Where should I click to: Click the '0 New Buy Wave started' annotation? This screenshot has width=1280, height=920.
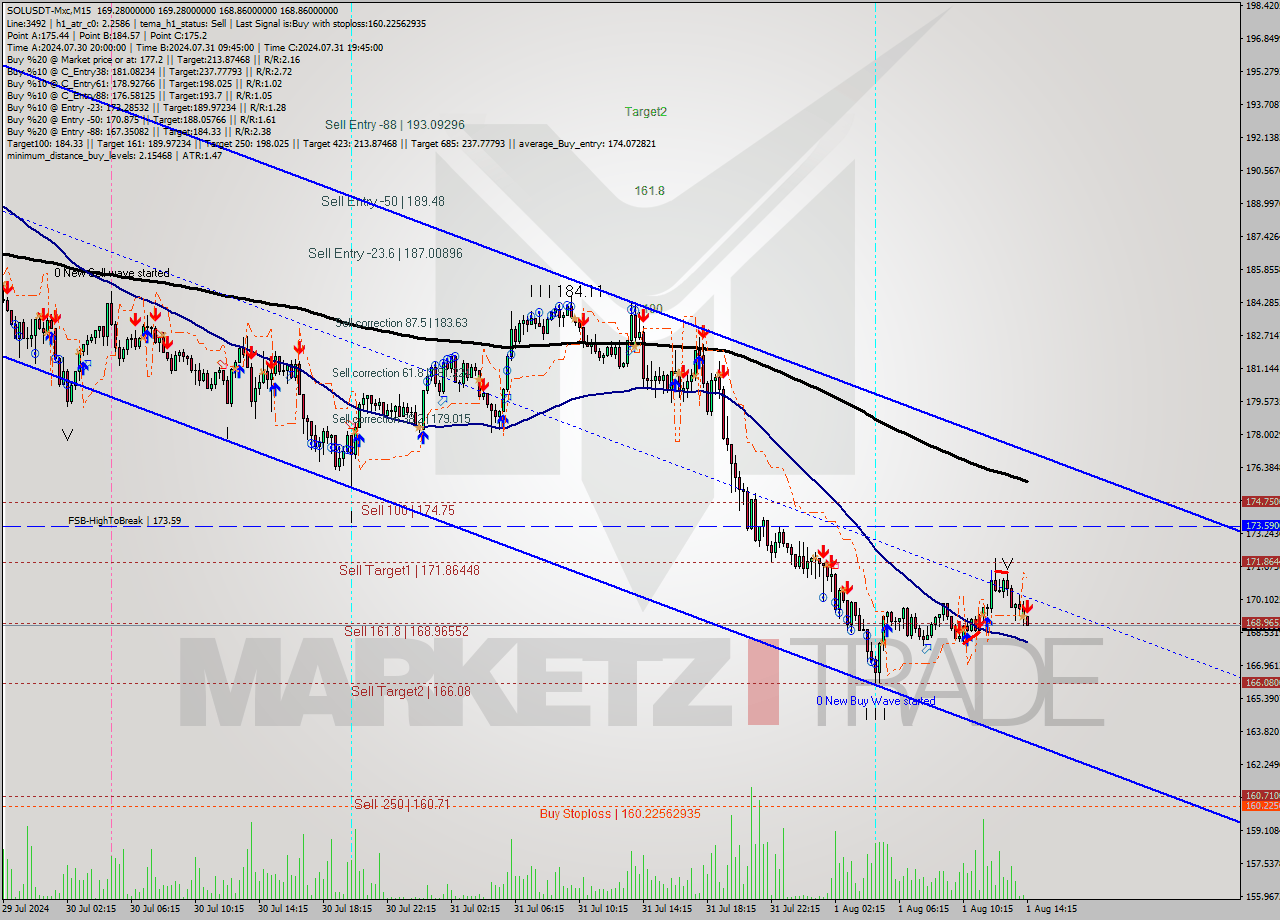tap(875, 701)
